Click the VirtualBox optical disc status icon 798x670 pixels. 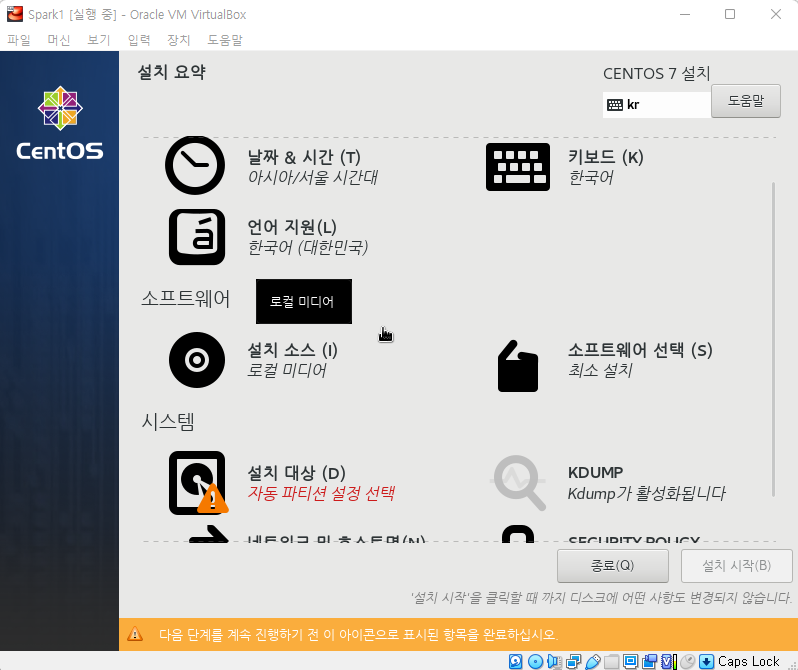[535, 661]
